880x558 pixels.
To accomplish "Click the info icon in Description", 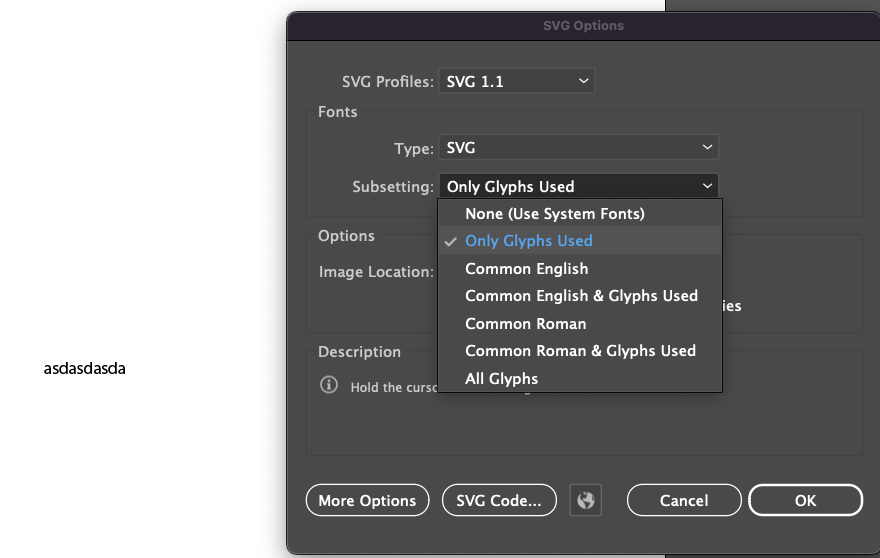I will [329, 385].
